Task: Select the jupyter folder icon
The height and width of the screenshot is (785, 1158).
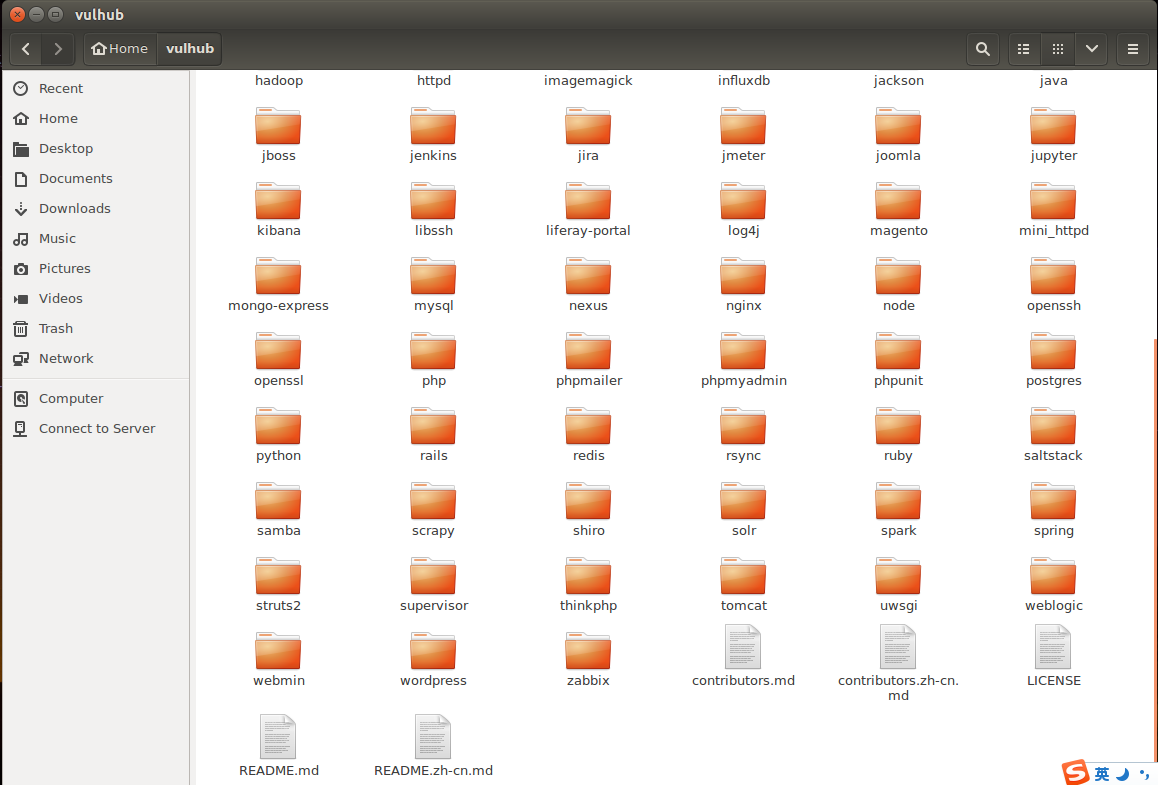Action: (x=1053, y=126)
